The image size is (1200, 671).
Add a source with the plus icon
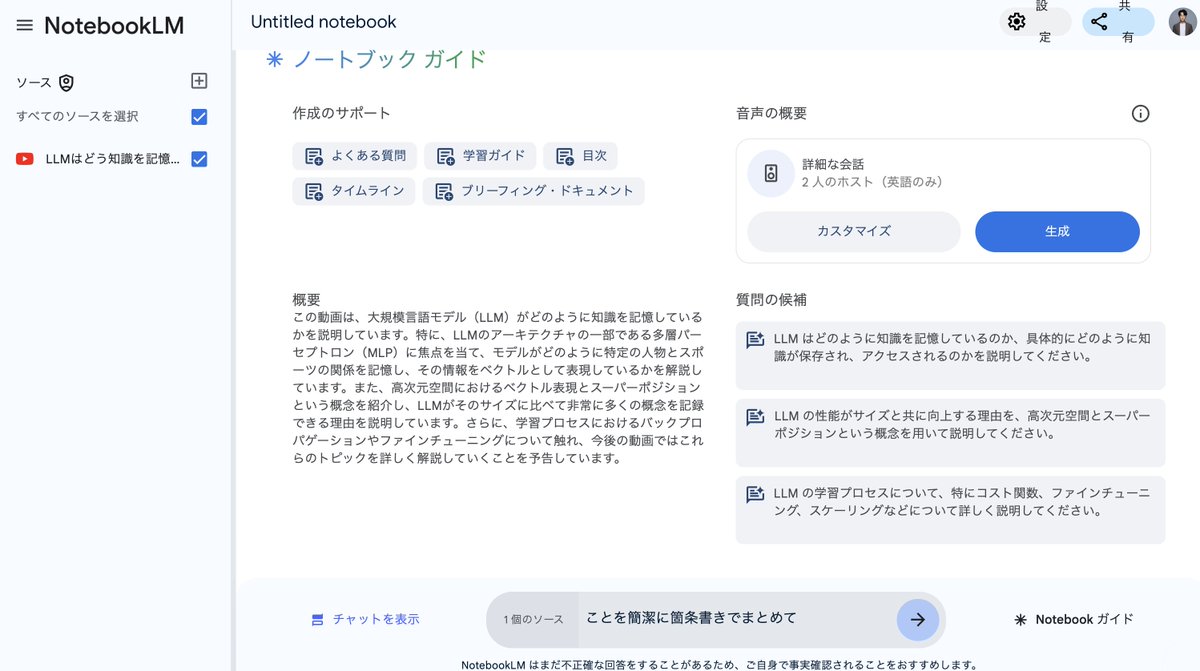point(199,81)
